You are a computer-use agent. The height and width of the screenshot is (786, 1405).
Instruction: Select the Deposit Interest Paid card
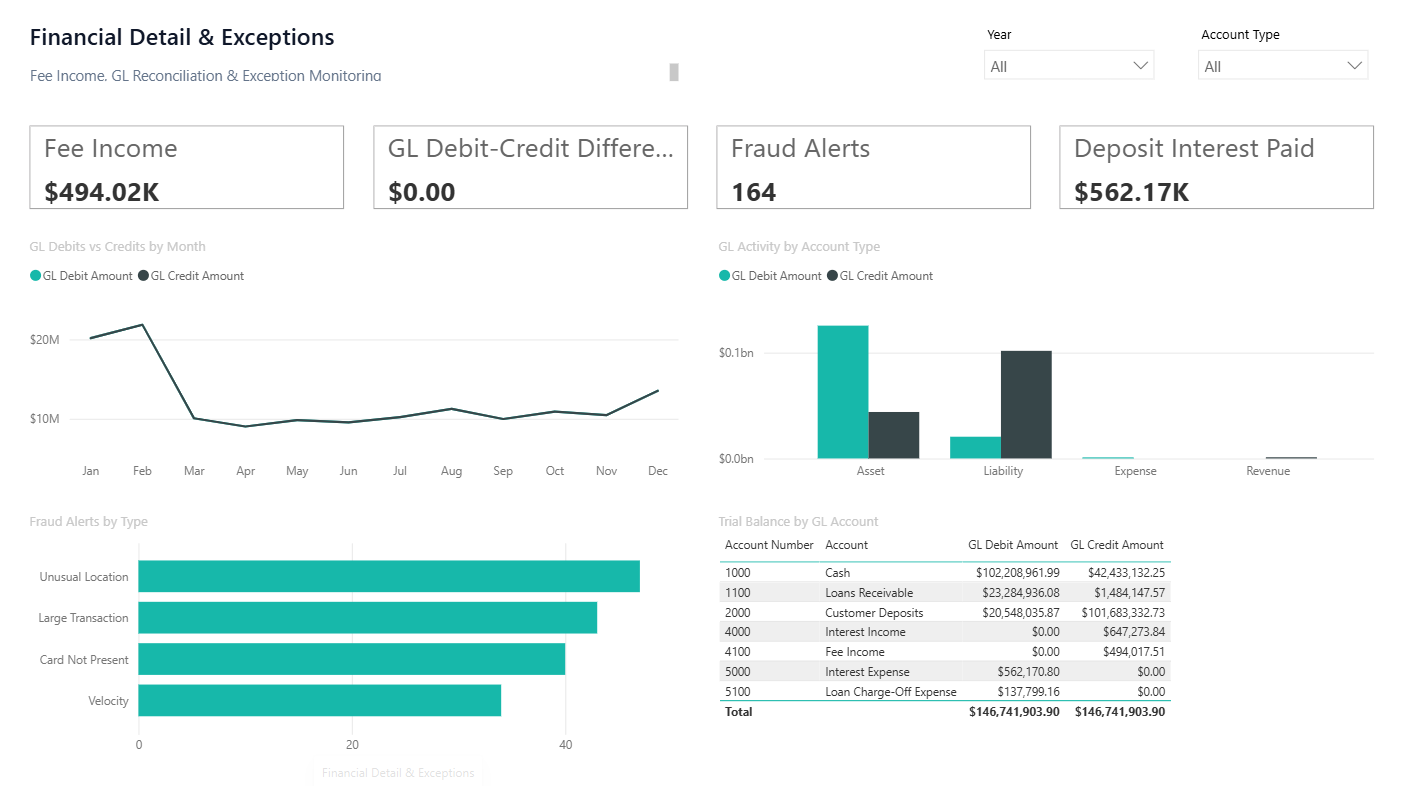(x=1216, y=167)
